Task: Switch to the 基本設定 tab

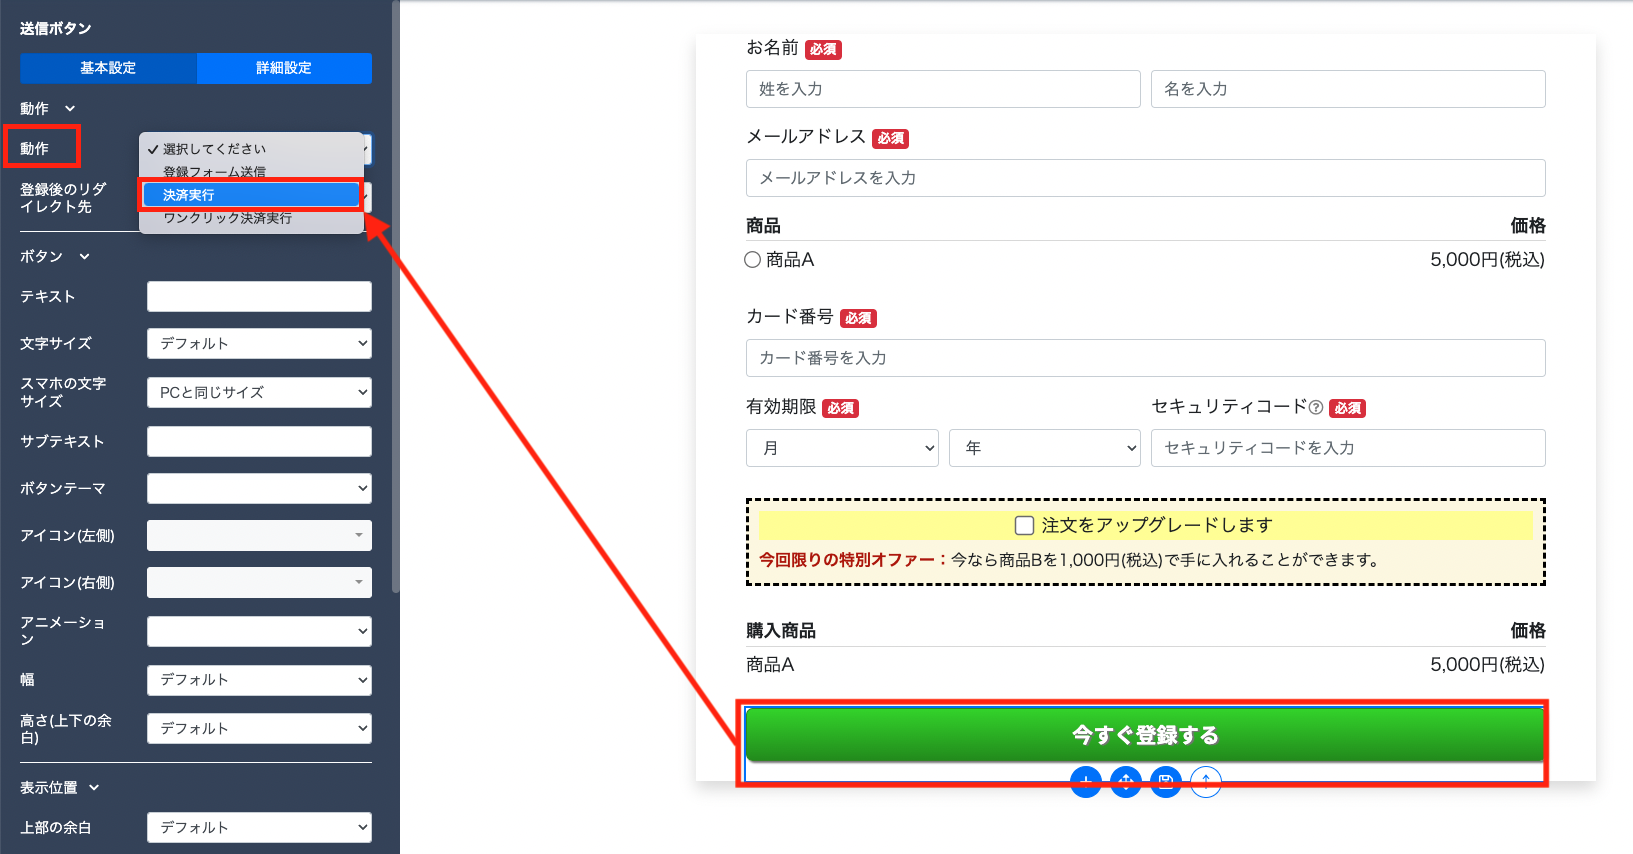Action: point(108,68)
